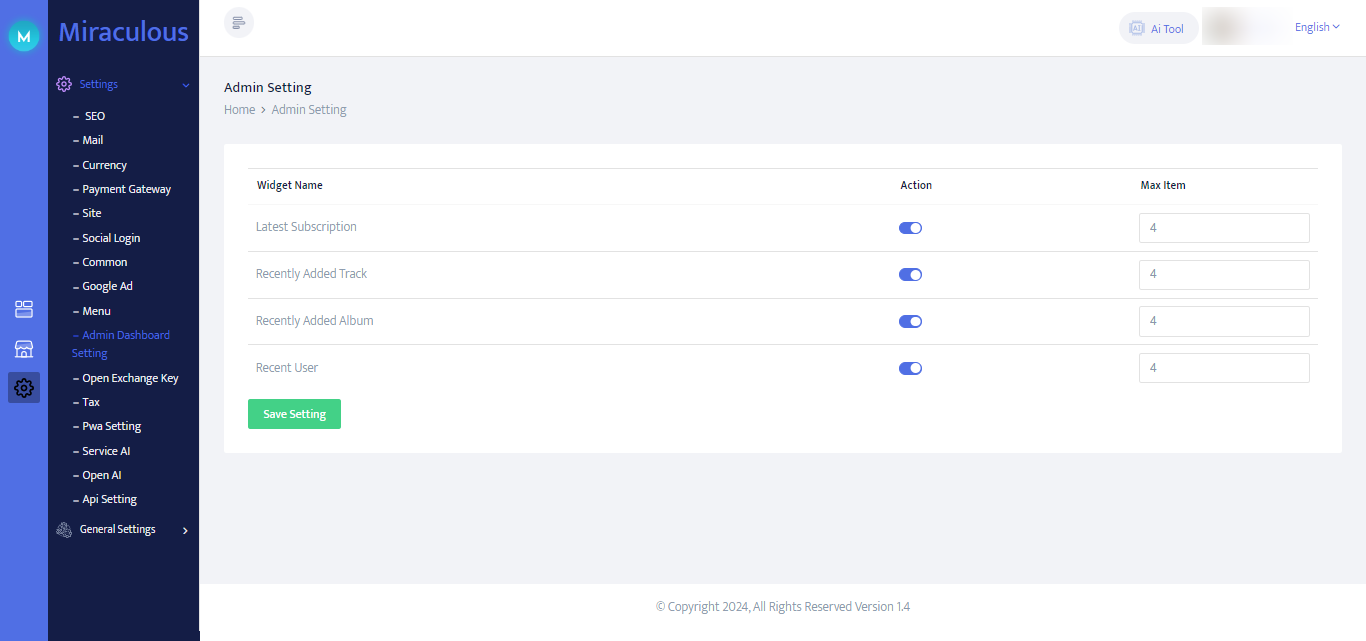Viewport: 1366px width, 641px height.
Task: Open the English language dropdown
Action: [x=1317, y=27]
